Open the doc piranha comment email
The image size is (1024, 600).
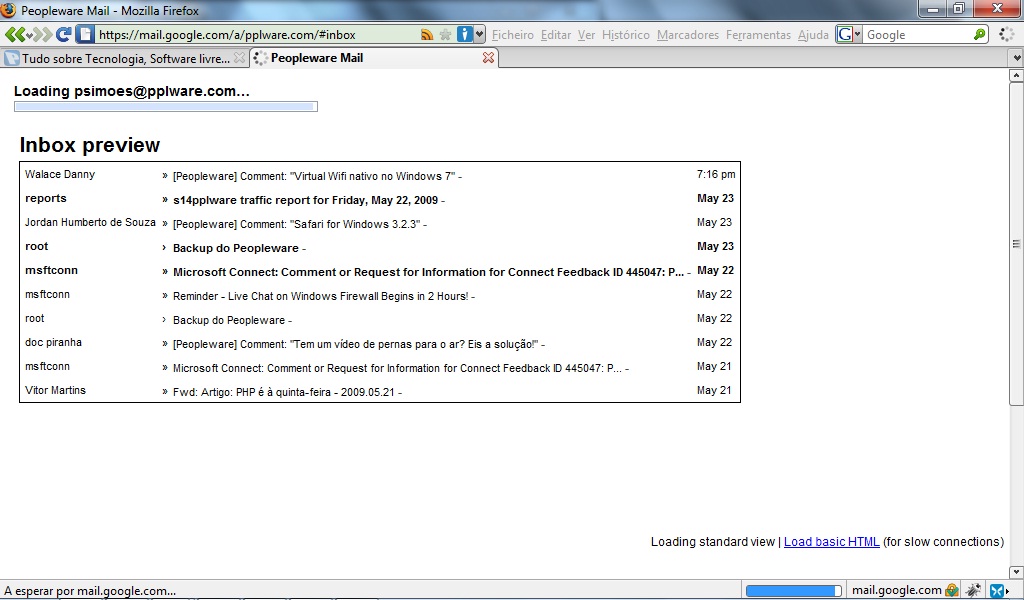[x=380, y=343]
